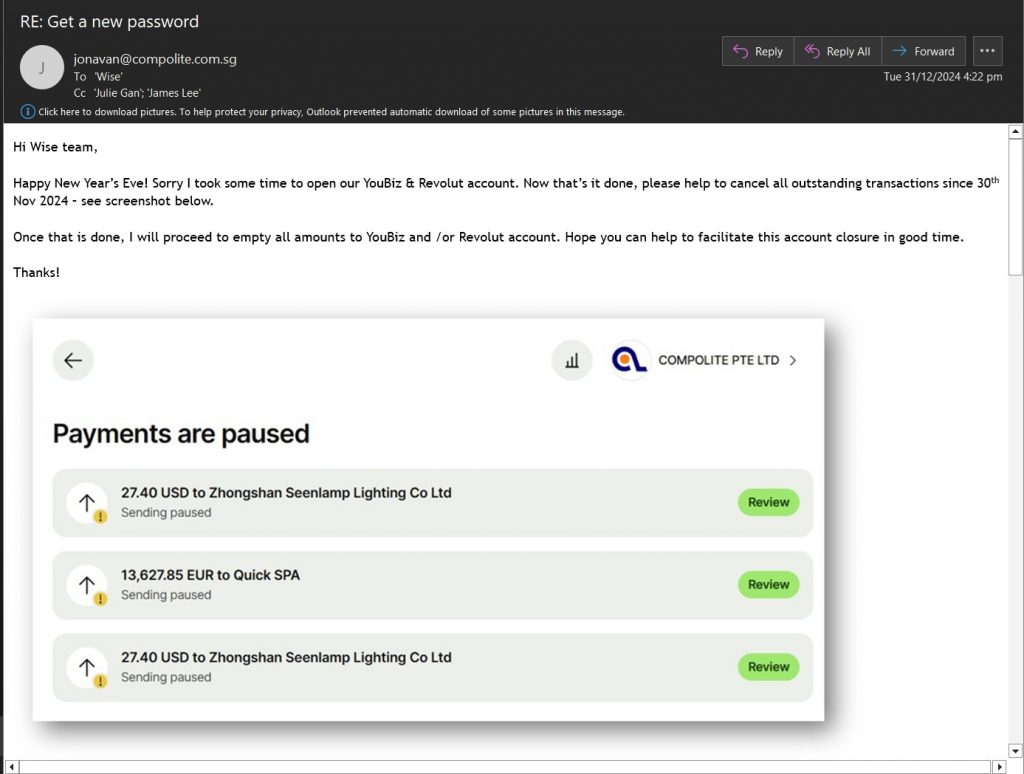This screenshot has height=774, width=1024.
Task: Click the Compolite company logo
Action: coord(630,360)
